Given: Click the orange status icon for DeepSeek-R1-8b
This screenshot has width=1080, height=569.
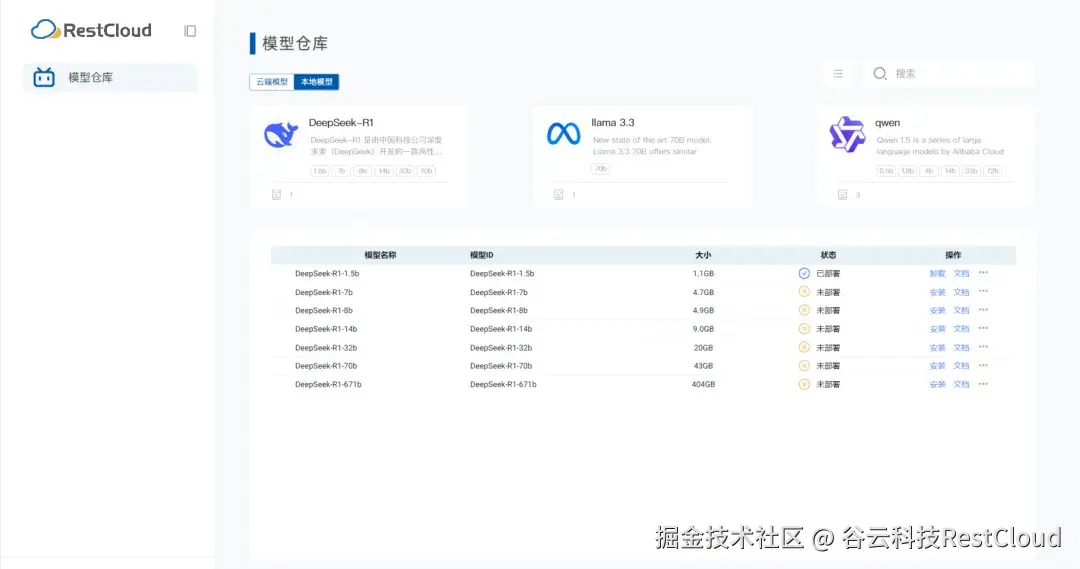Looking at the screenshot, I should click(x=804, y=311).
